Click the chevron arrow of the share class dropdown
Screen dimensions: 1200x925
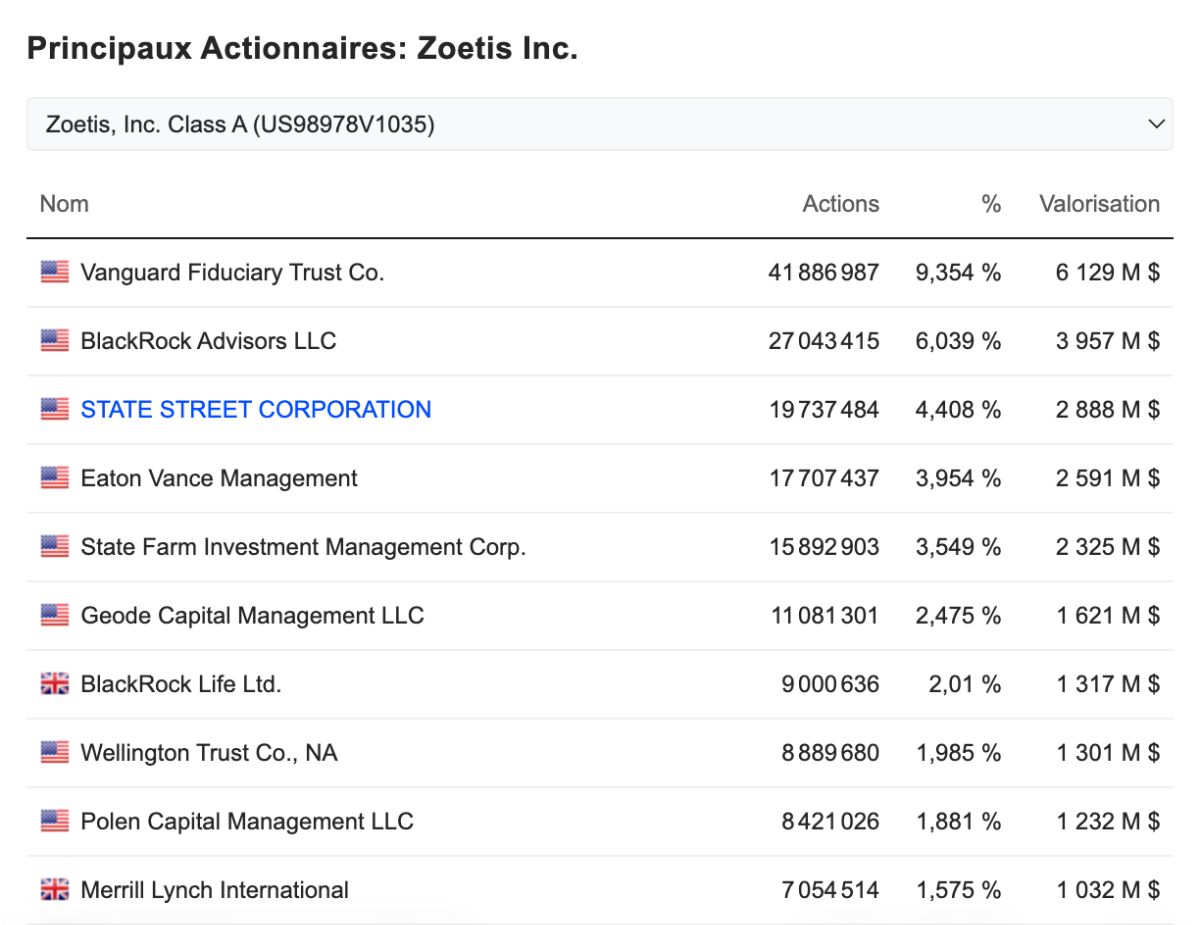[1156, 125]
